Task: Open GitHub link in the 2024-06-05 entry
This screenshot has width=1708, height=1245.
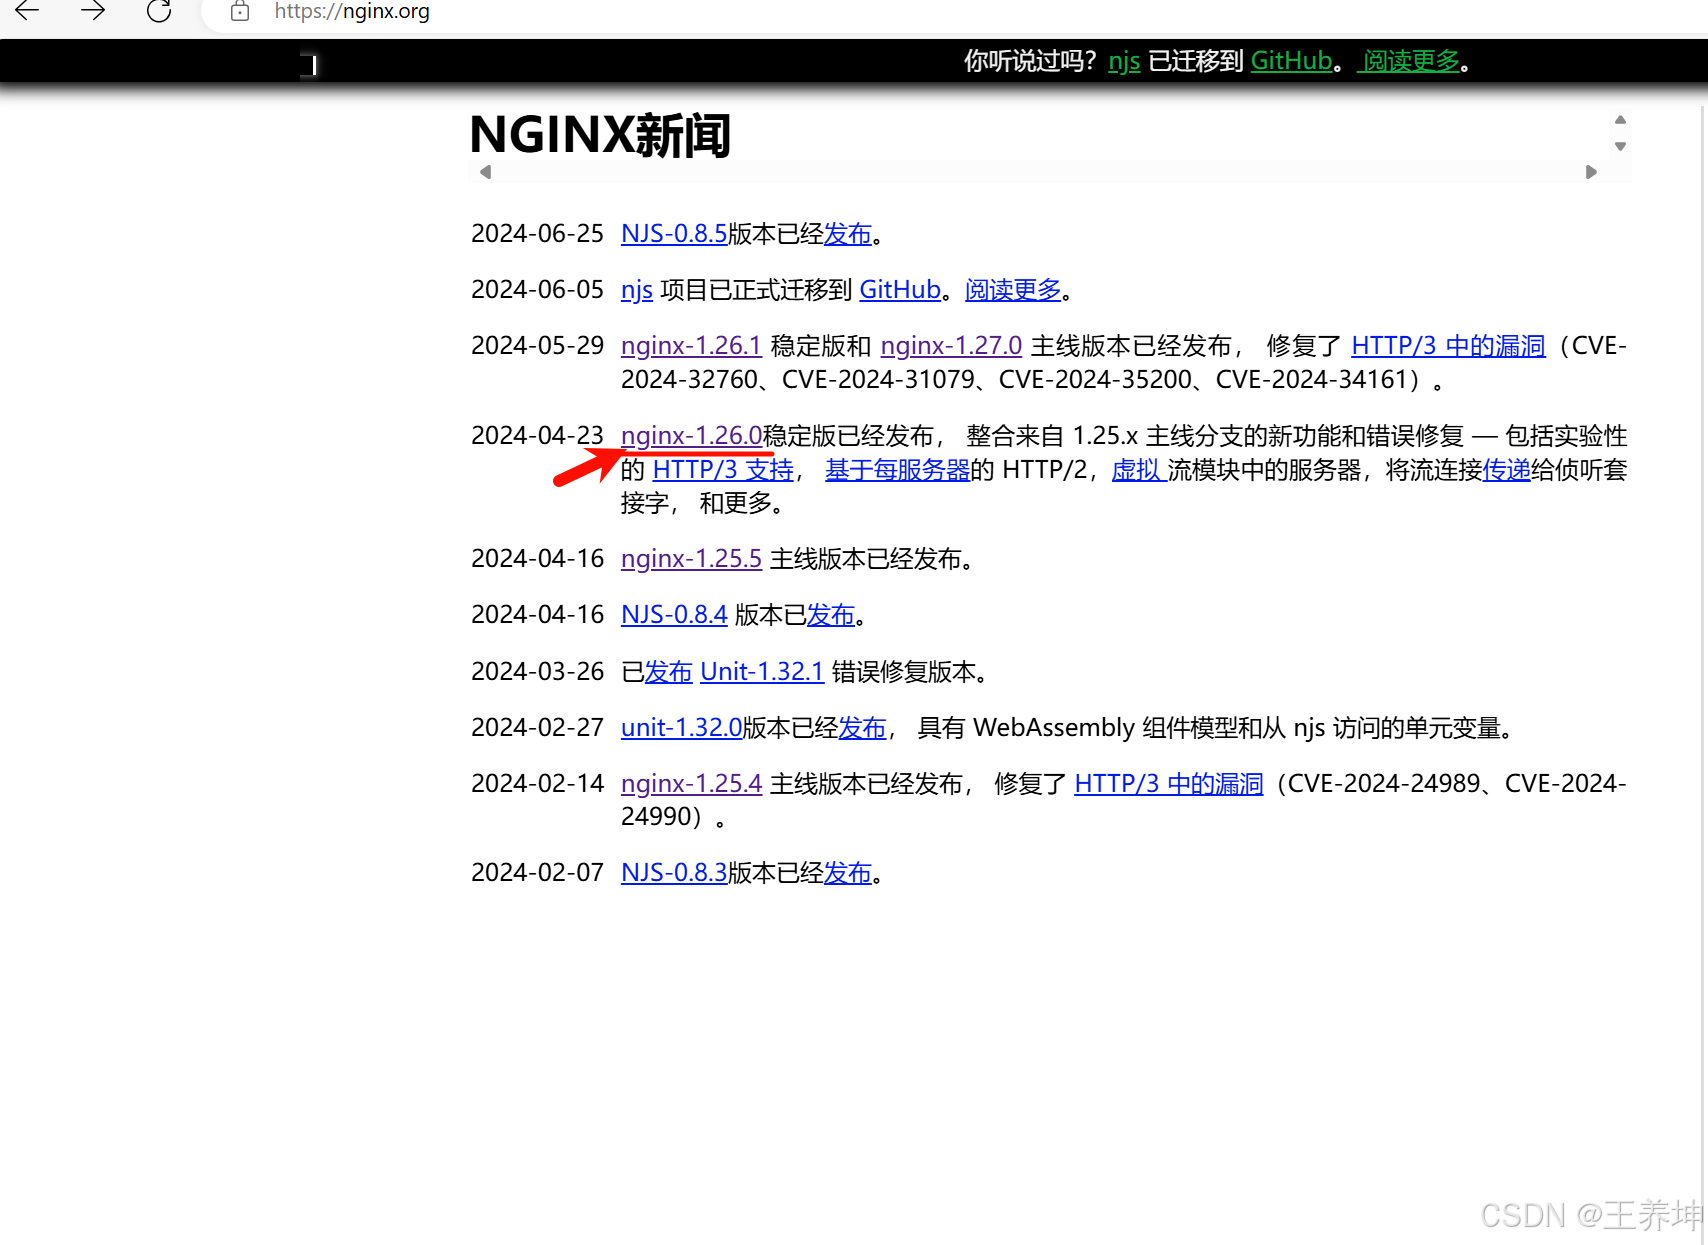Action: (900, 290)
